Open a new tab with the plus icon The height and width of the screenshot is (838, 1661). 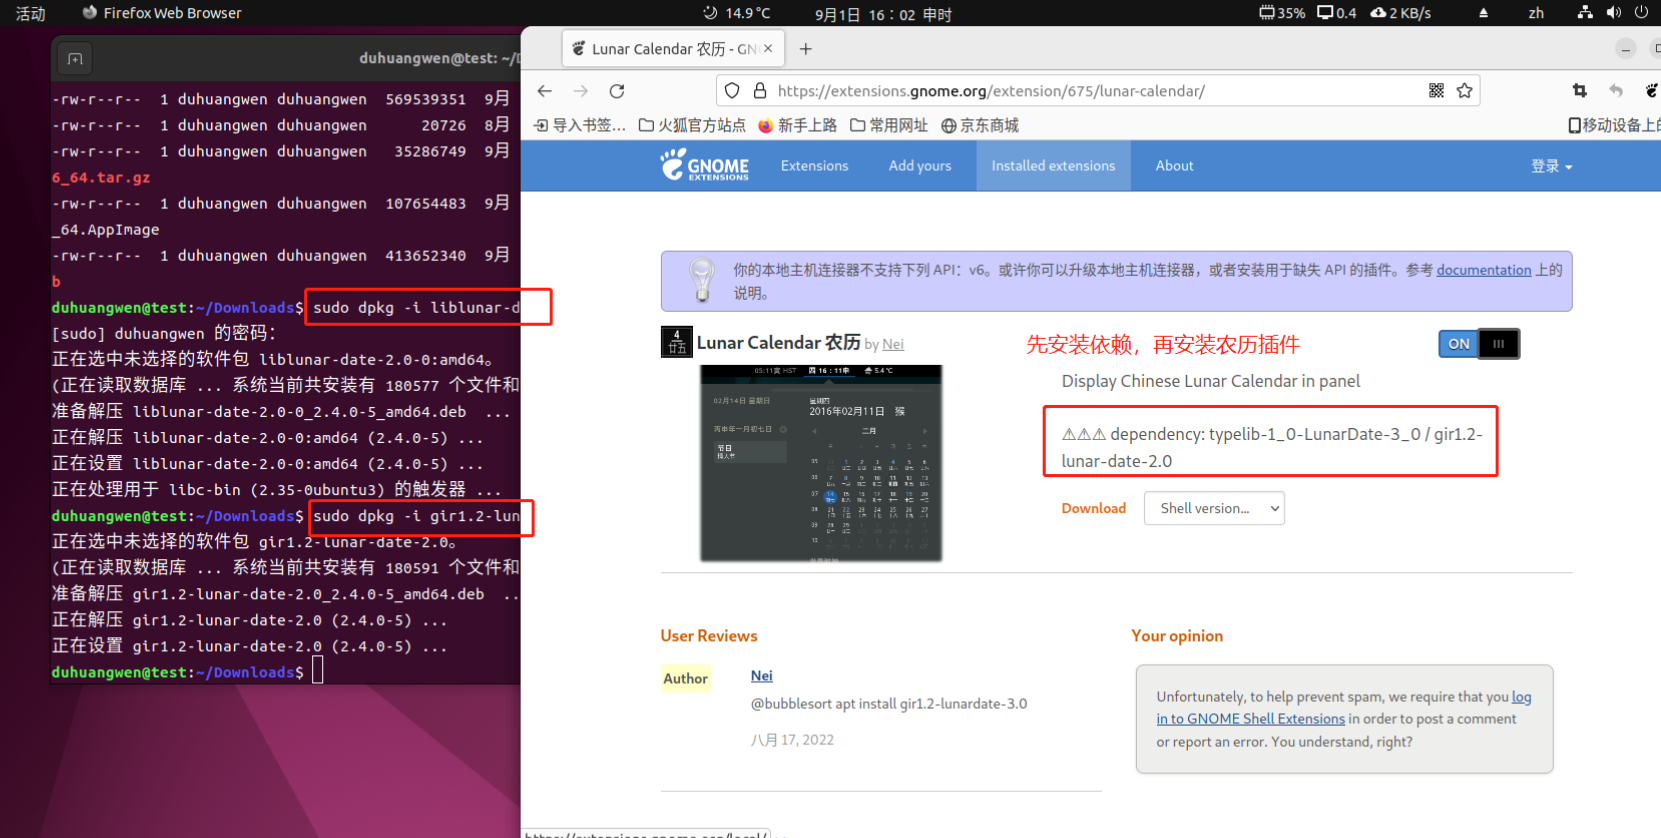[806, 49]
